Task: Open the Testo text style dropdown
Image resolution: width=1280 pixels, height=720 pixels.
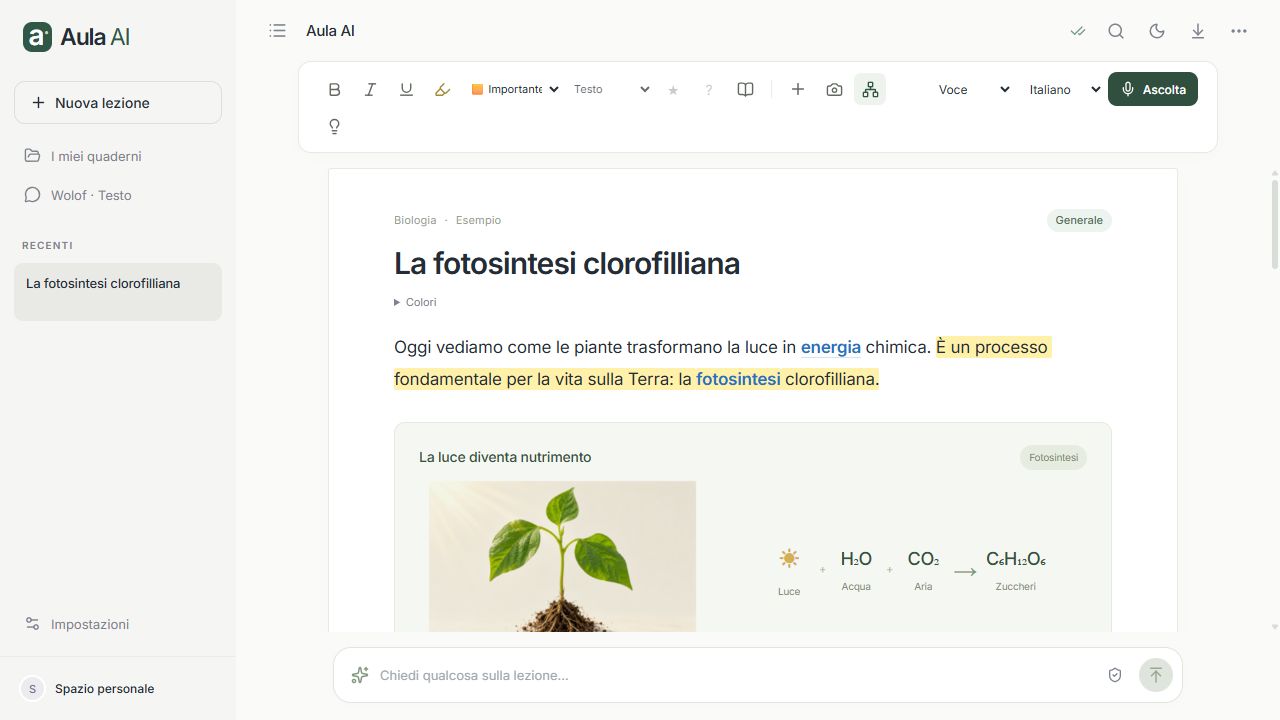Action: [x=612, y=90]
